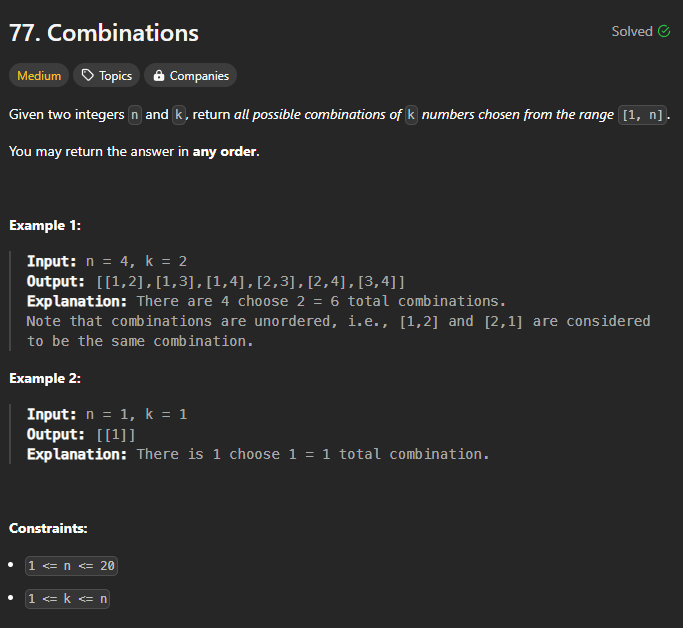Click constraint 1 <= n <= 20
The height and width of the screenshot is (628, 683).
tap(71, 566)
